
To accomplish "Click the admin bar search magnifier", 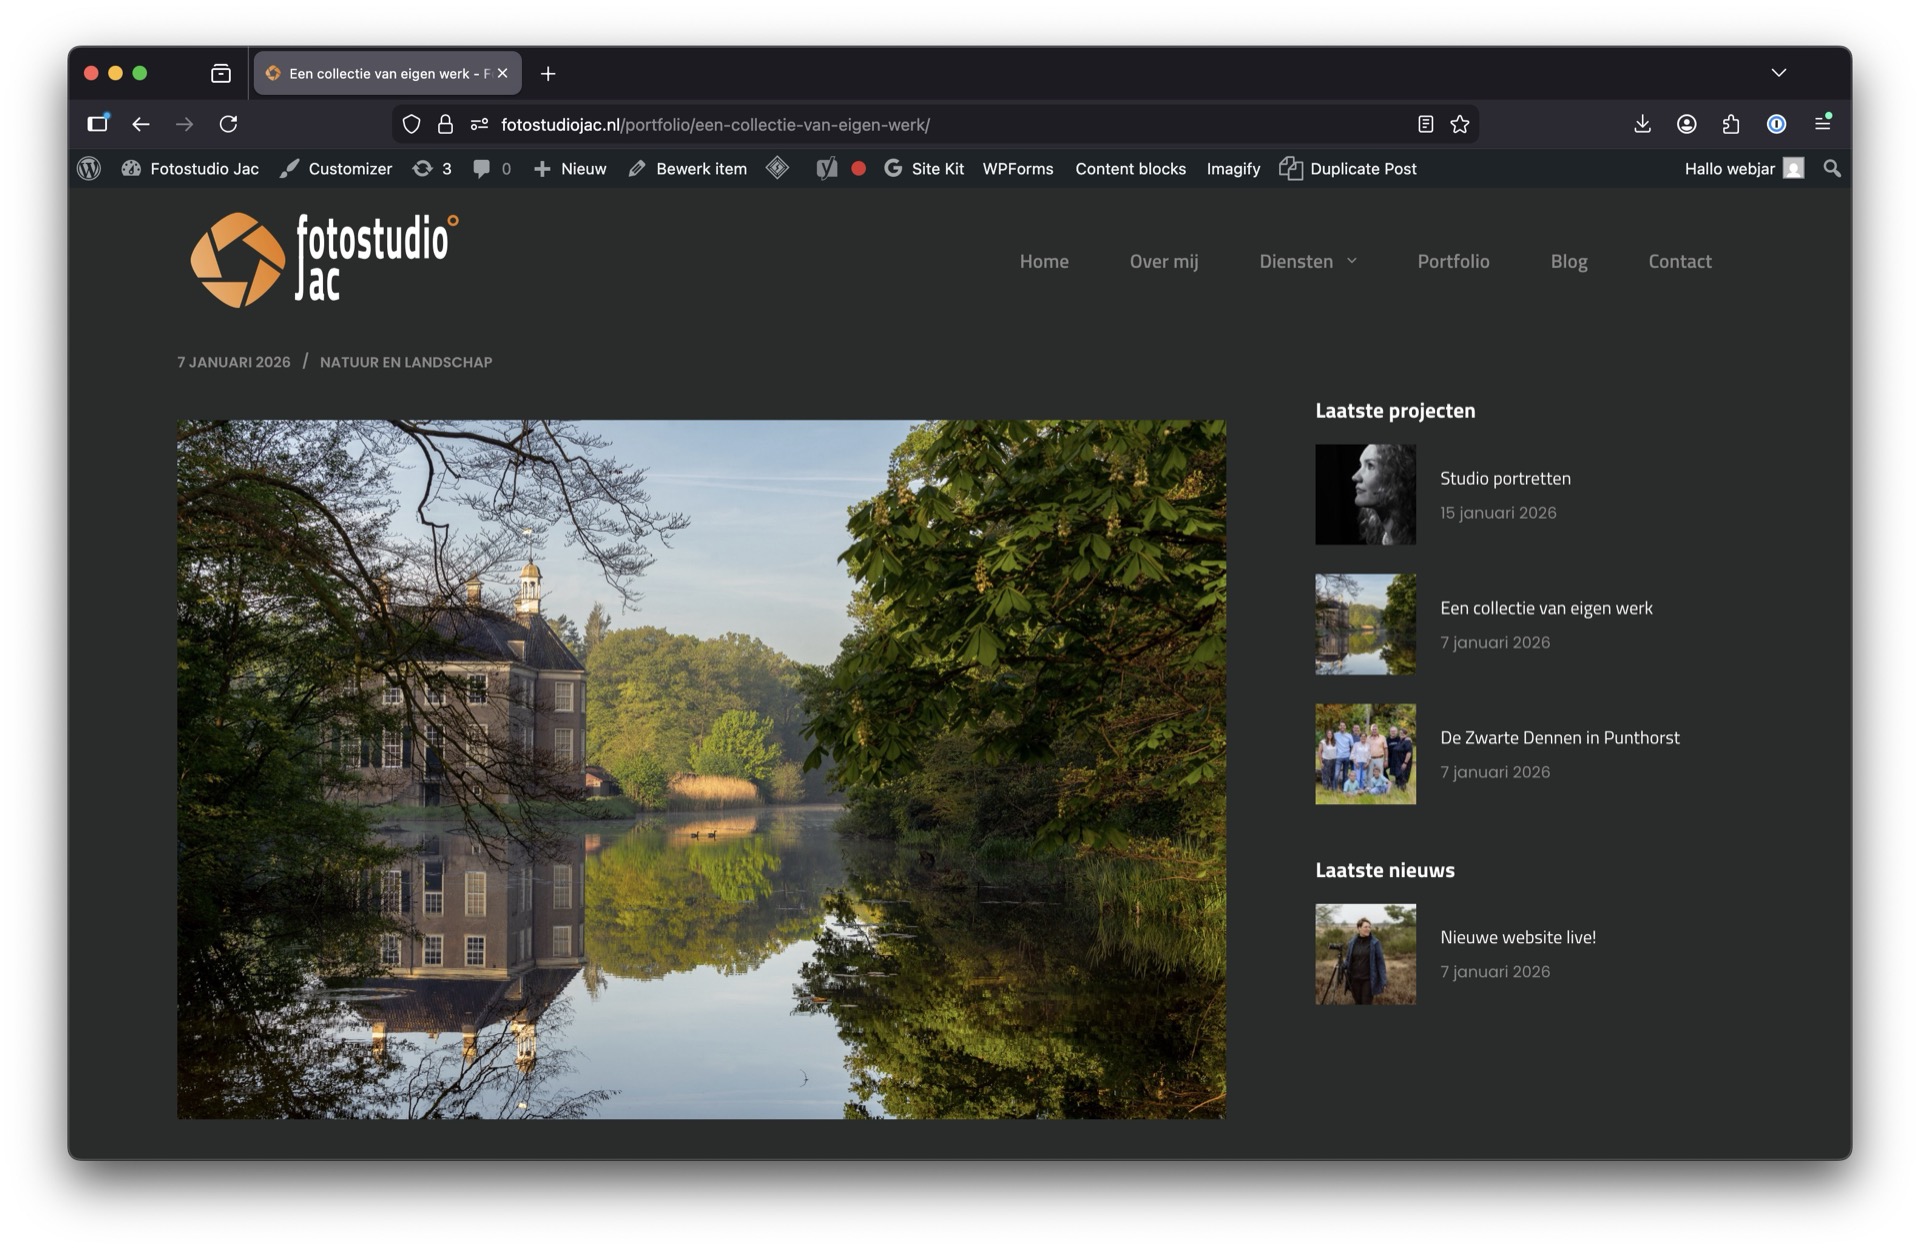I will pos(1831,169).
